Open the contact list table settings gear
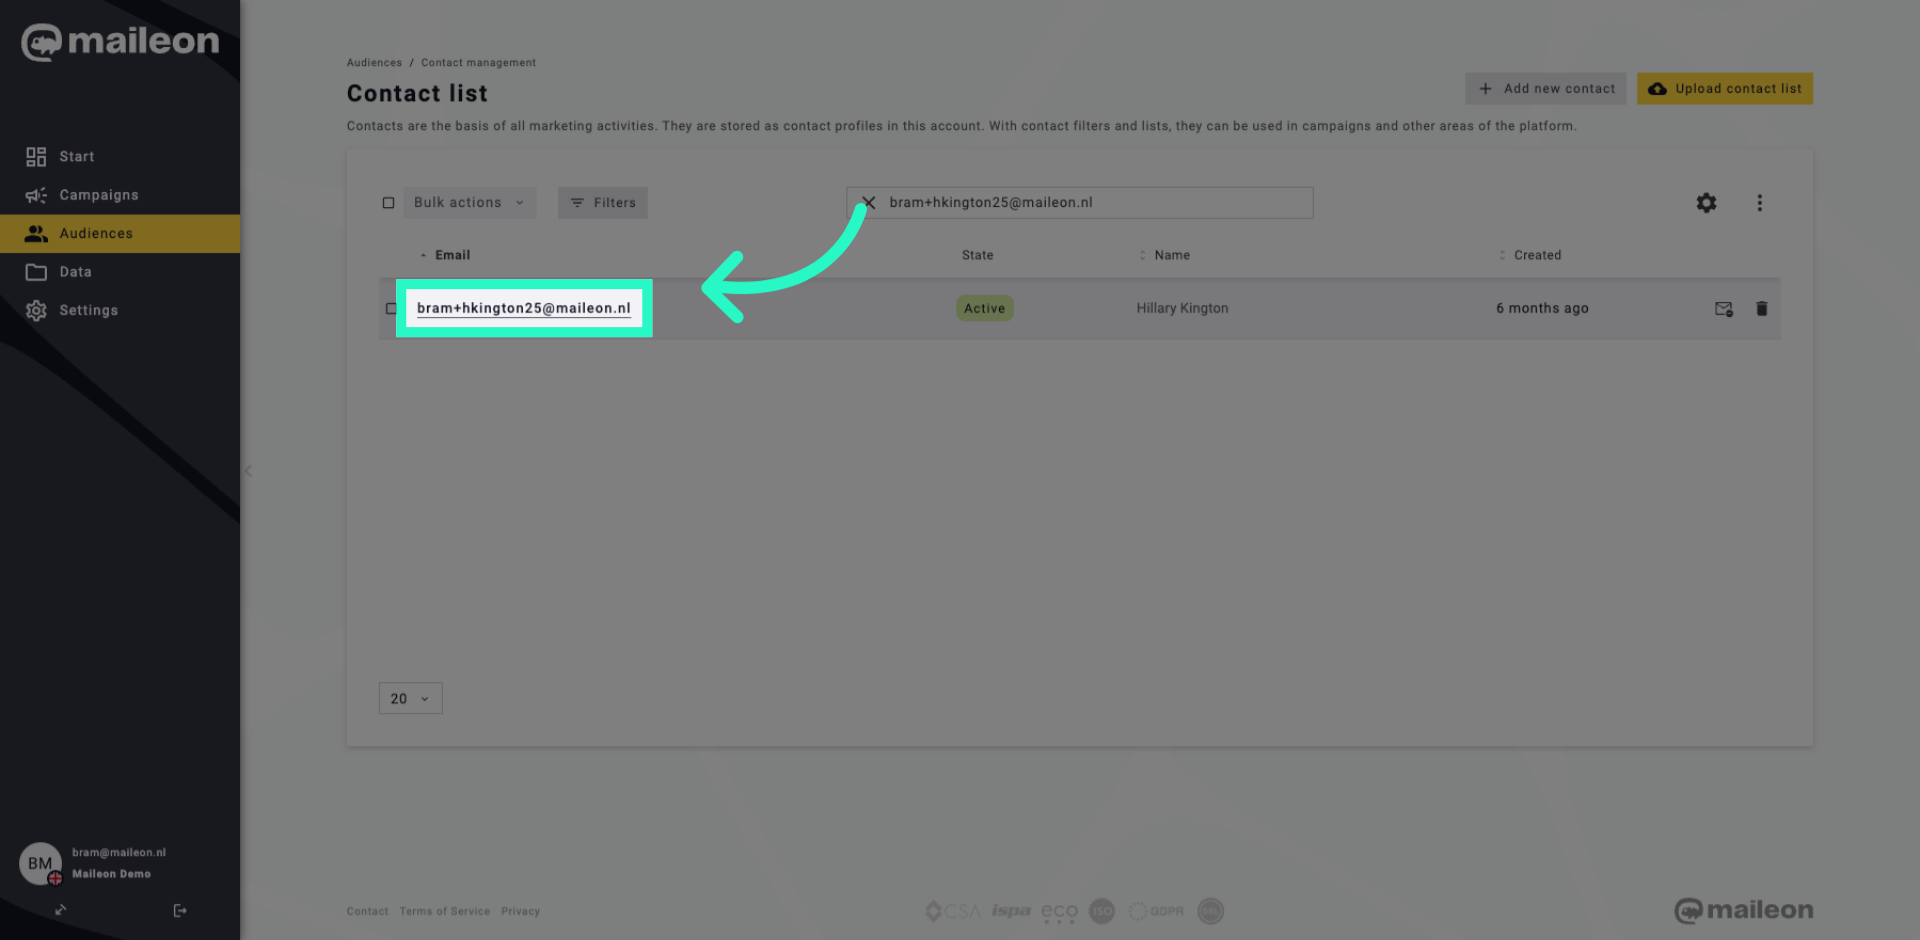Viewport: 1920px width, 940px height. coord(1706,202)
